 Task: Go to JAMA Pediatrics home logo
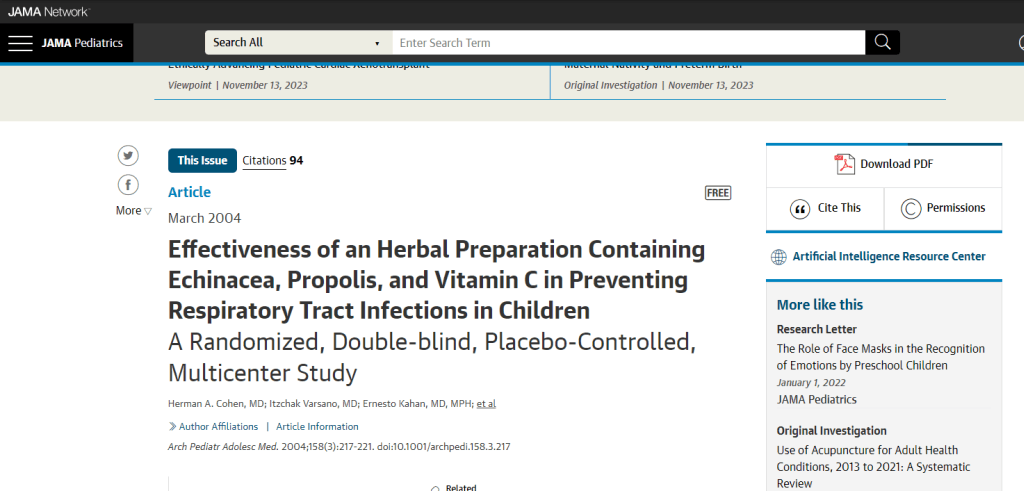(x=82, y=43)
